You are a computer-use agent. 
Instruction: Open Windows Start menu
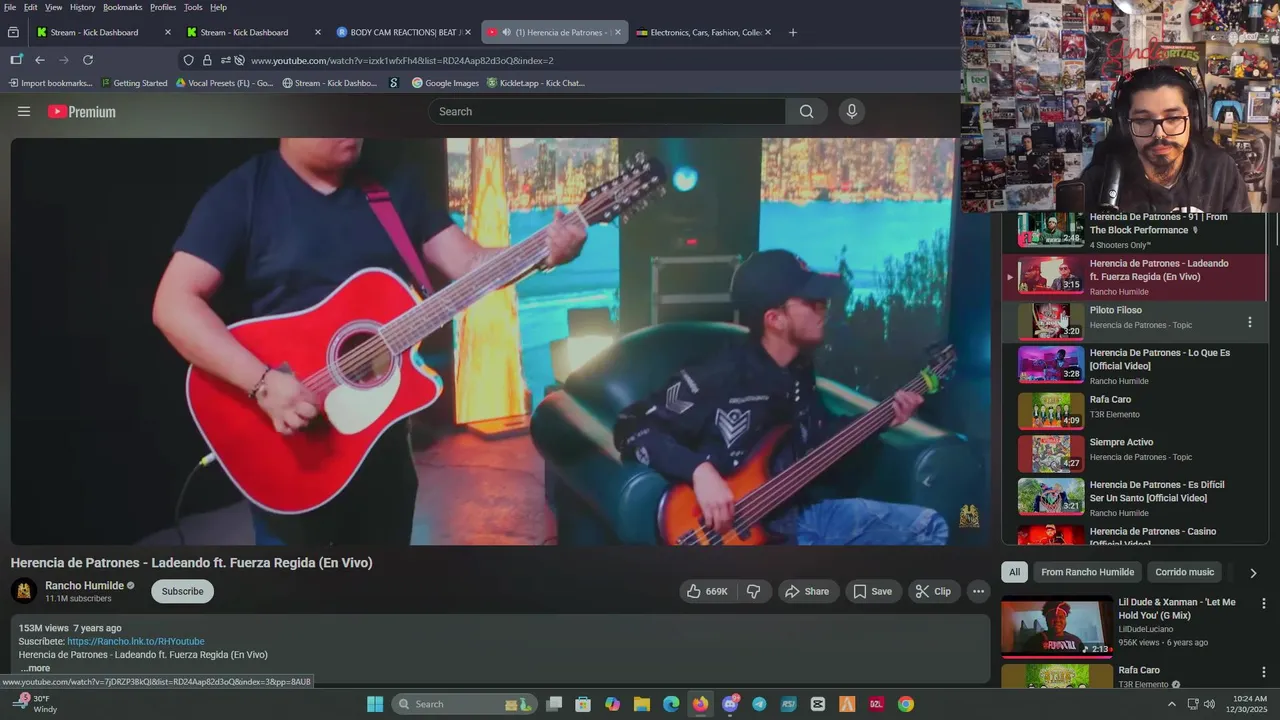375,704
